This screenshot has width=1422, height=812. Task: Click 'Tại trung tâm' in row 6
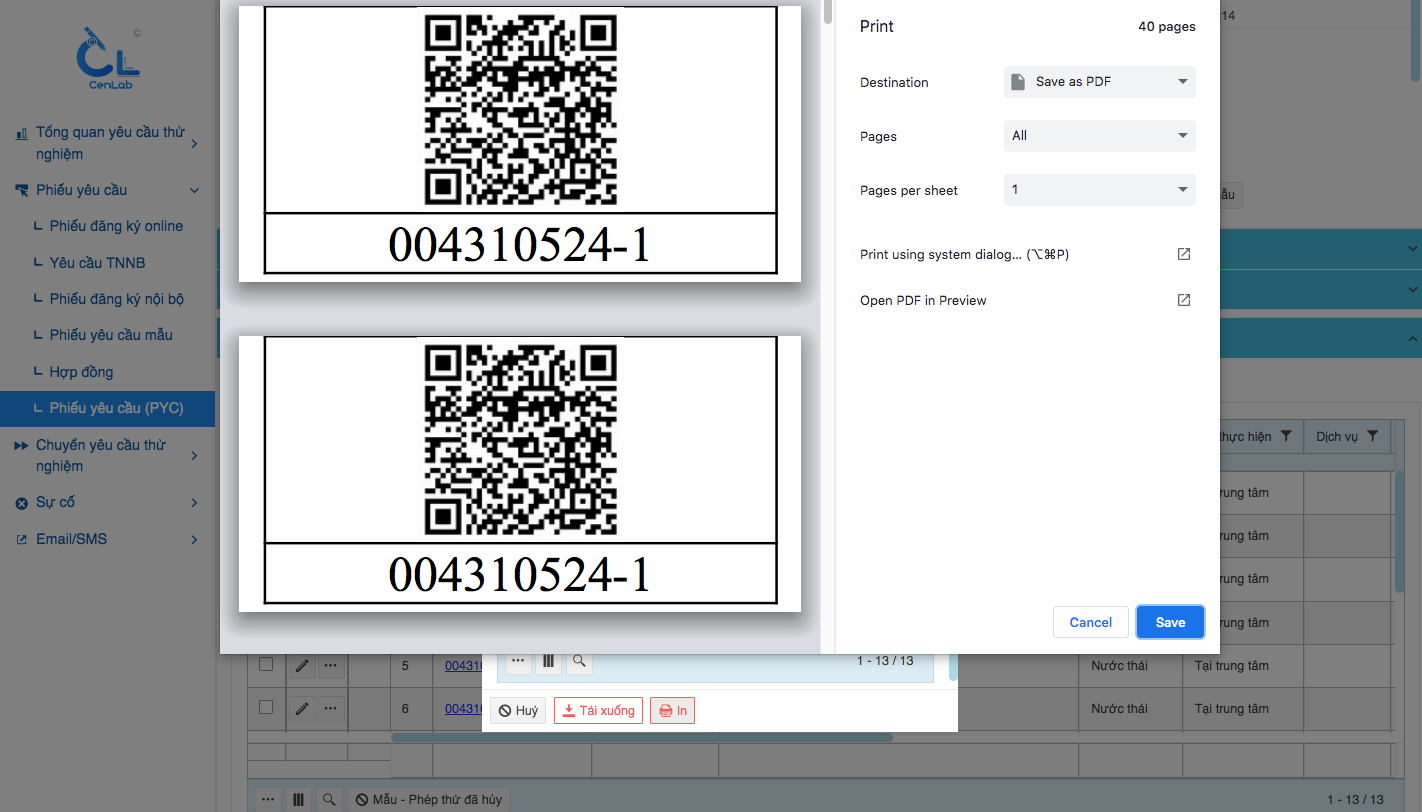pyautogui.click(x=1232, y=709)
